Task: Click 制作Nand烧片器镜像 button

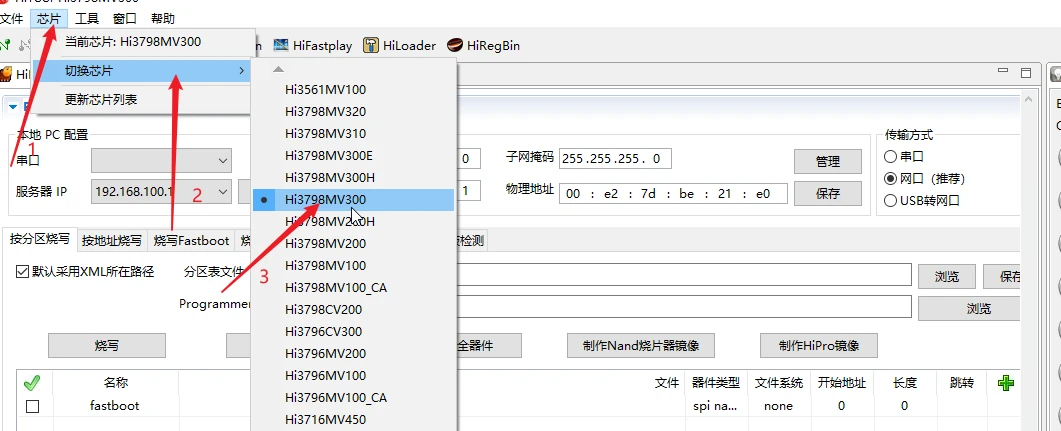Action: click(x=641, y=345)
